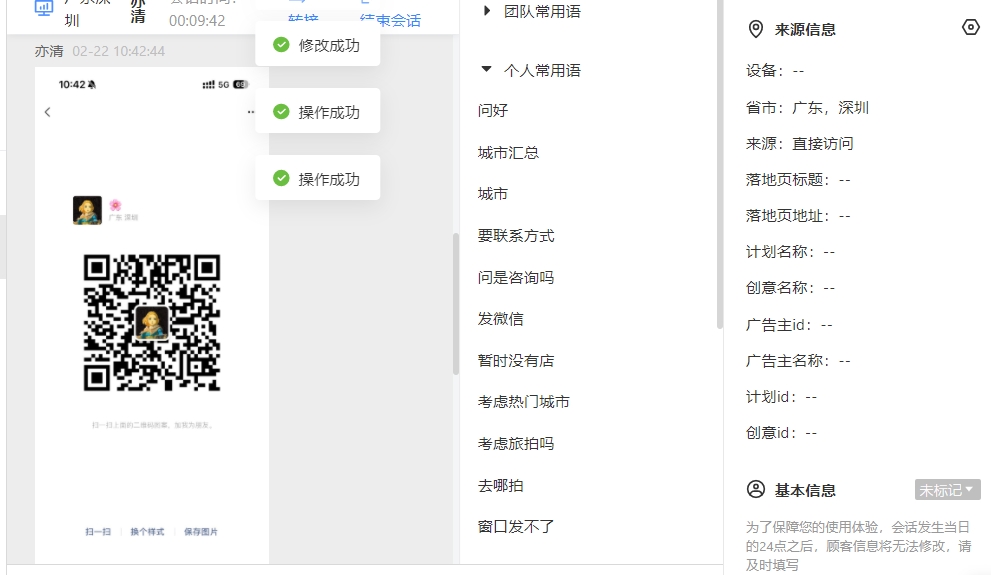Select the 考虑热门城市 quick phrase
This screenshot has width=991, height=575.
523,402
